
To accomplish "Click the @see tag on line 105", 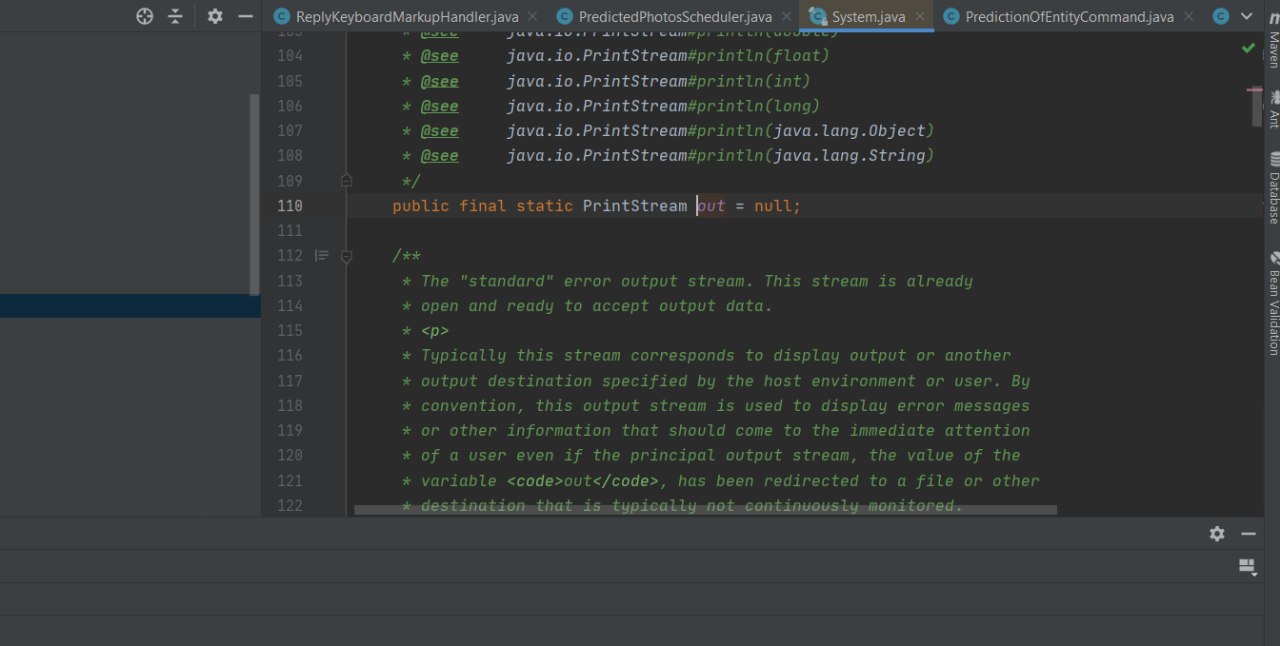I will click(440, 81).
